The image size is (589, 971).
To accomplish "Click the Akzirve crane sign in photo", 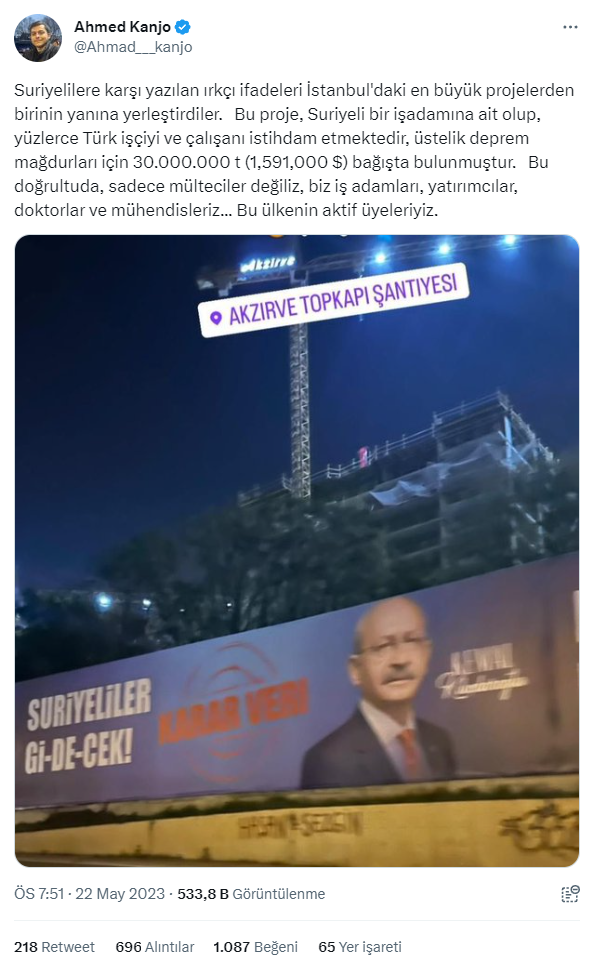I will click(x=268, y=263).
